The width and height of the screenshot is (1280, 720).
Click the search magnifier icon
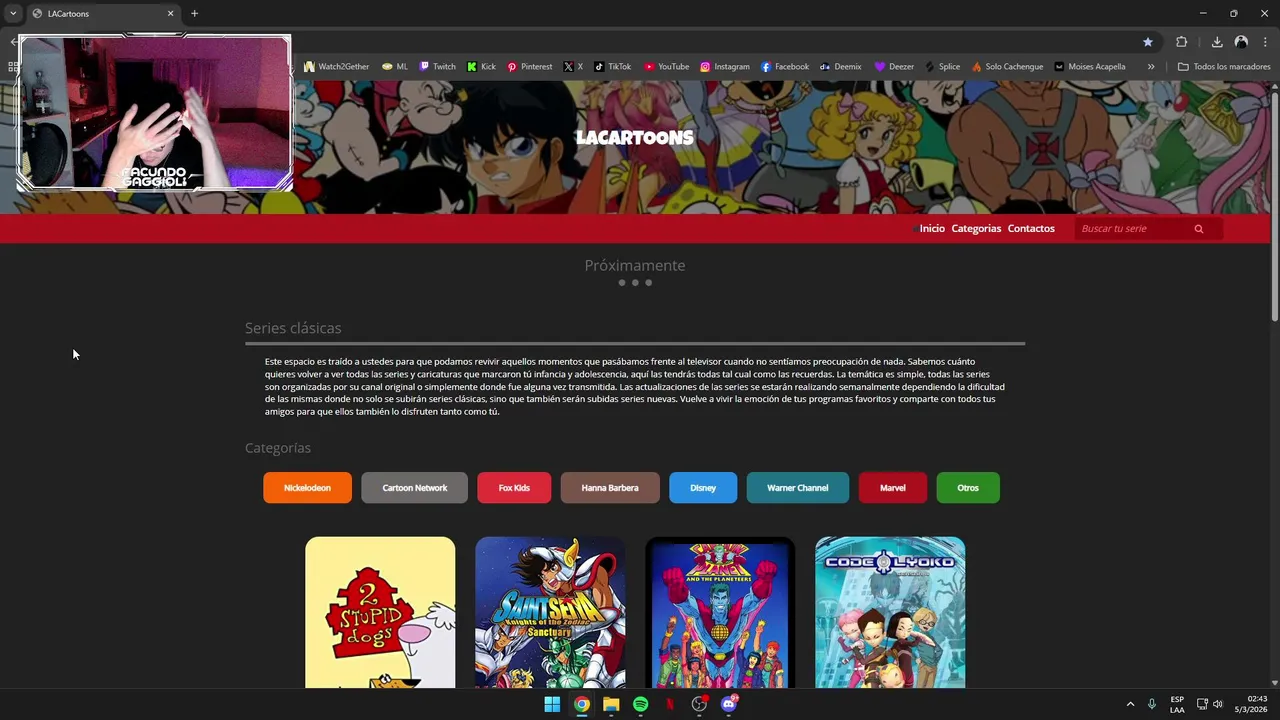click(x=1199, y=229)
